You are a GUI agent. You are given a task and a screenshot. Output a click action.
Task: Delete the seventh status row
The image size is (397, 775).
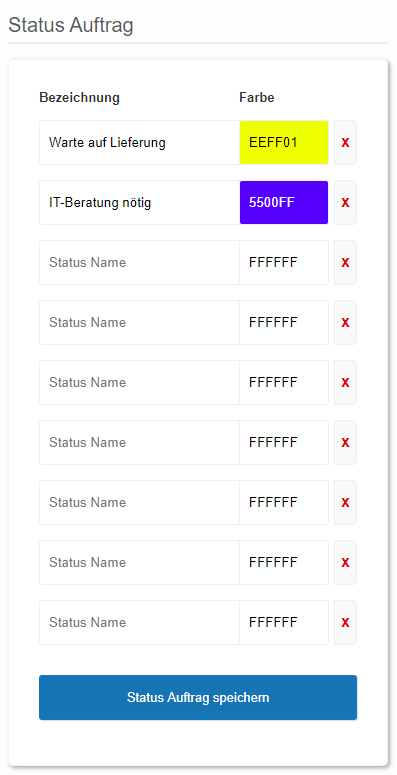(x=345, y=502)
